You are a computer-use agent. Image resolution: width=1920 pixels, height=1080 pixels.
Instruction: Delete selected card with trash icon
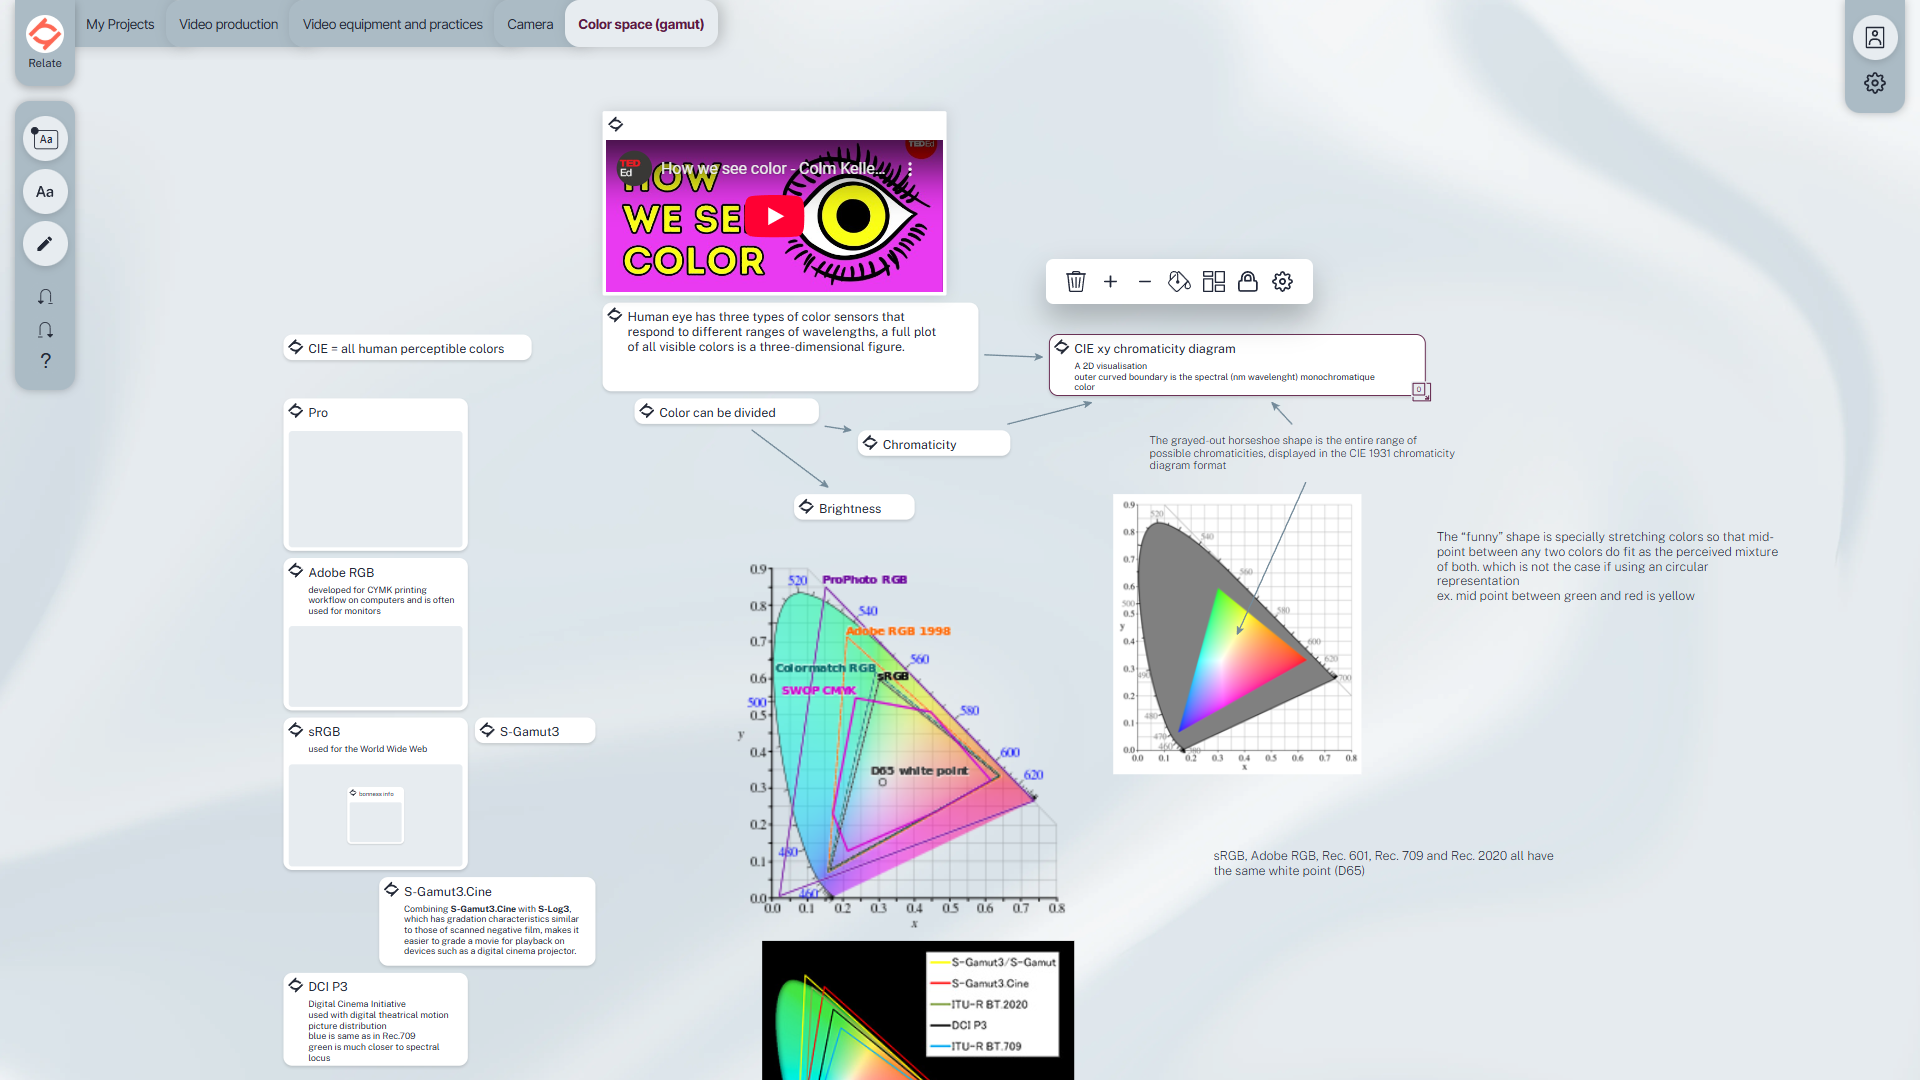coord(1076,282)
